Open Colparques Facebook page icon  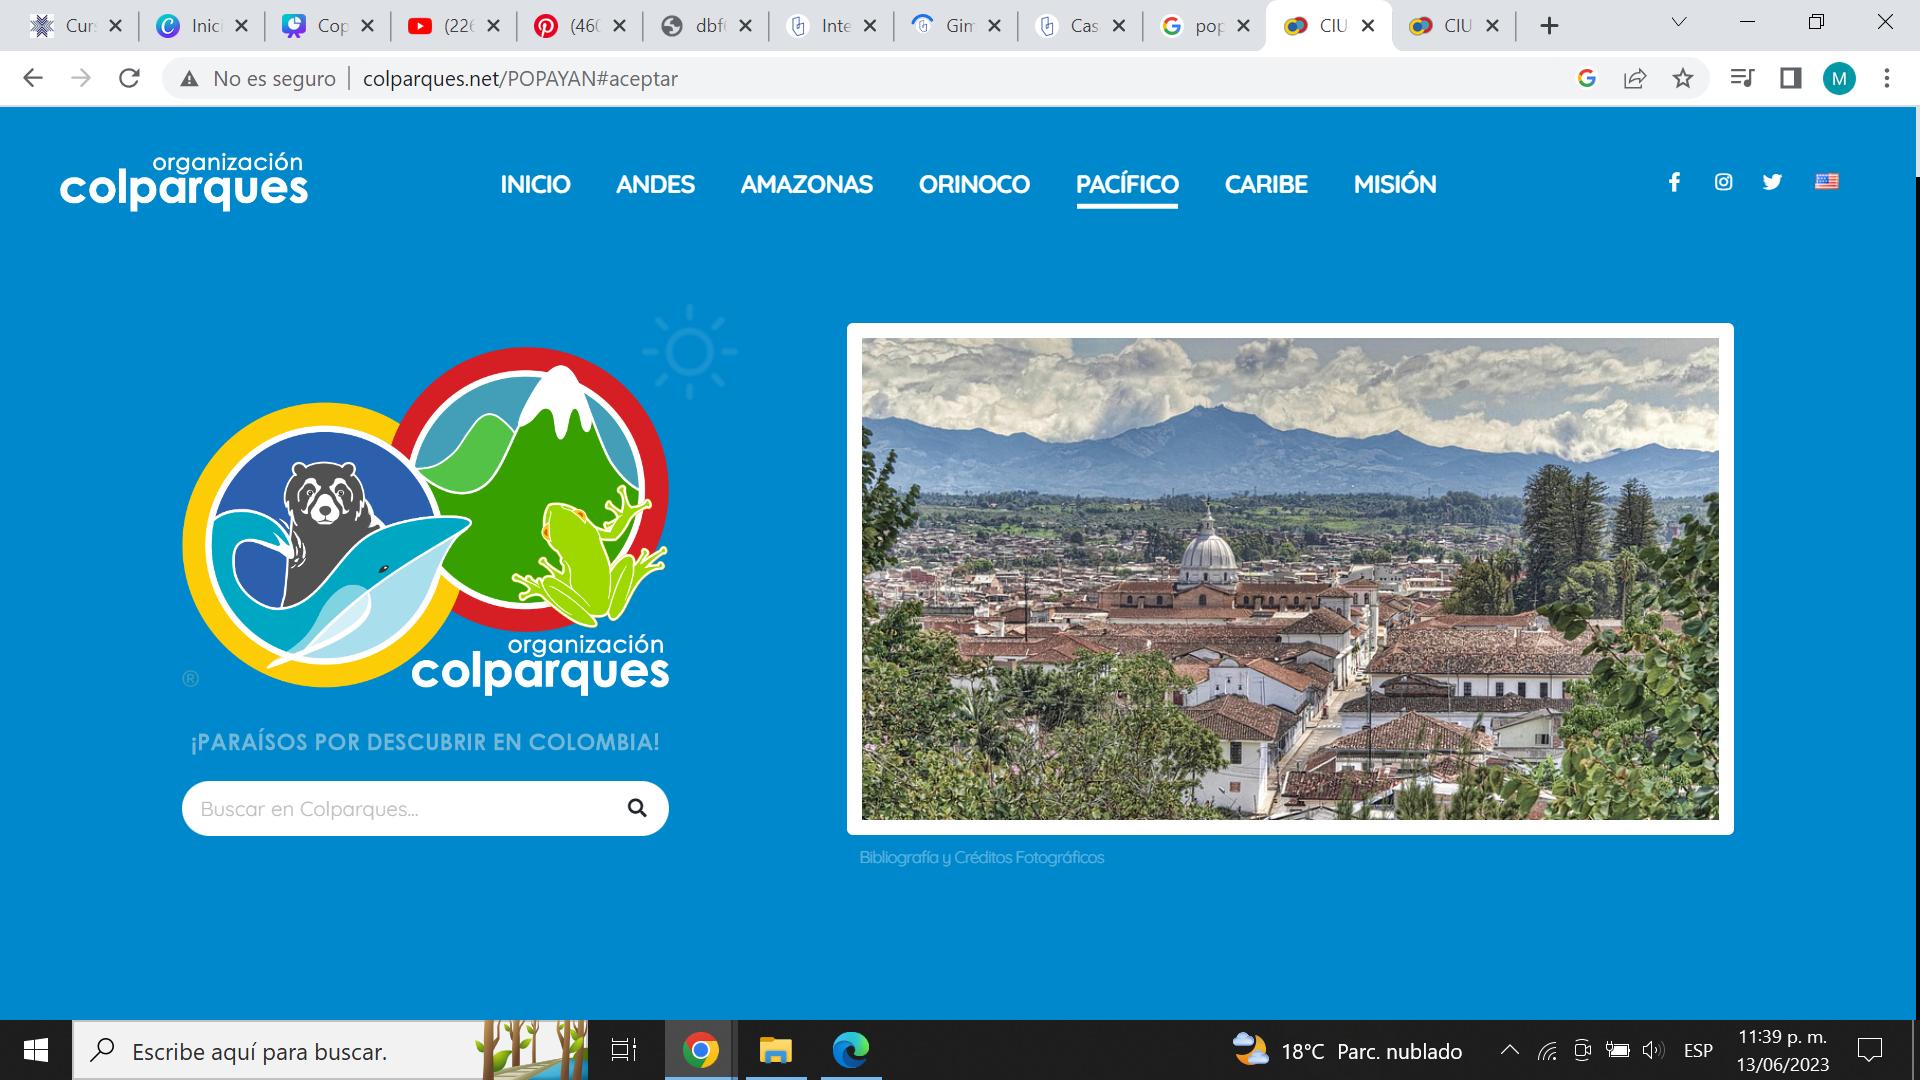[x=1674, y=182]
